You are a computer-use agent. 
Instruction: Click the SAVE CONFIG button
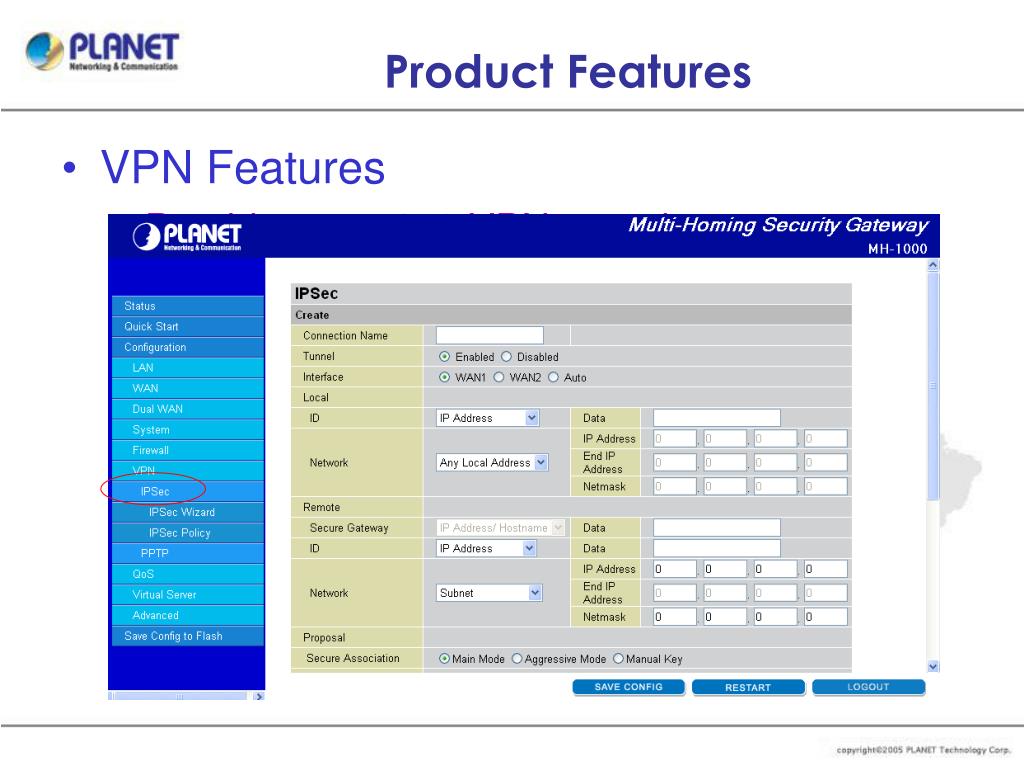pos(628,687)
